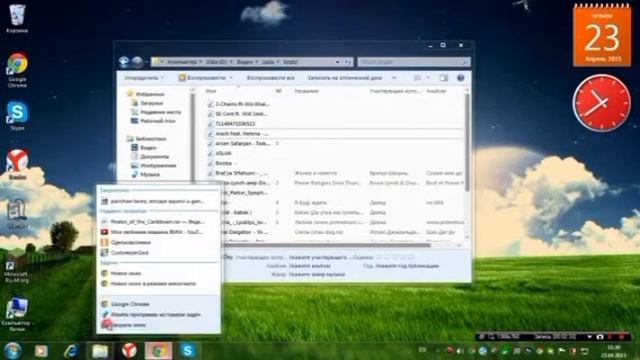640x360 pixels.
Task: Click the Computer breadcrumb in address bar
Action: [182, 62]
